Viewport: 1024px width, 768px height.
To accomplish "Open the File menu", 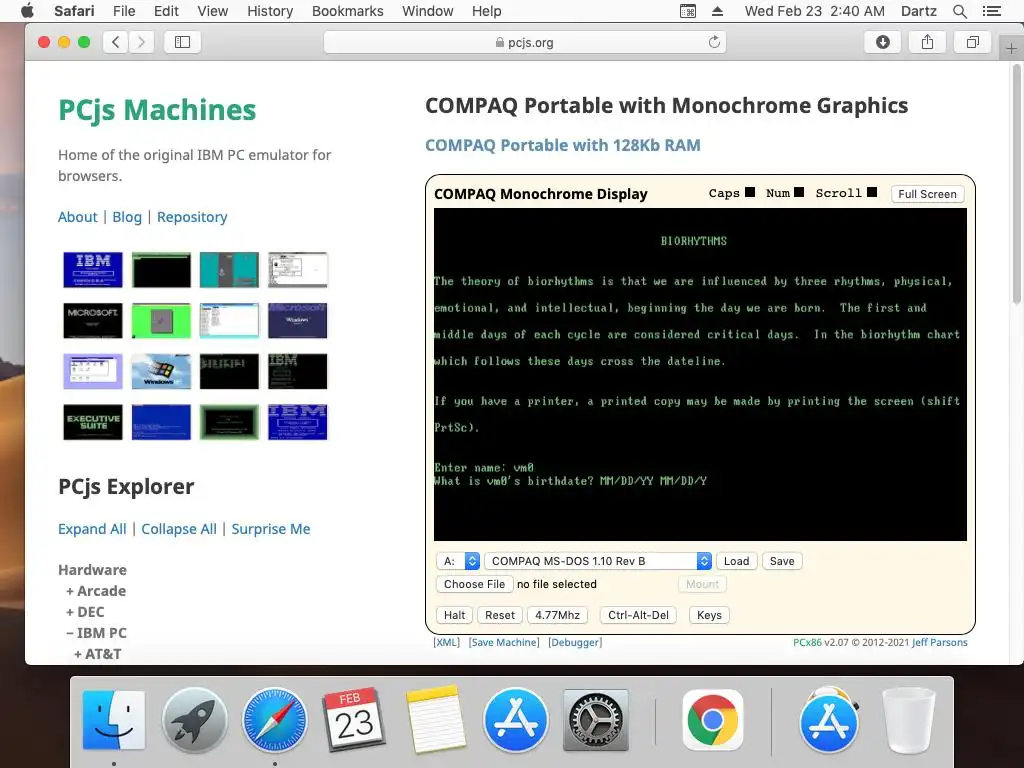I will pos(124,11).
